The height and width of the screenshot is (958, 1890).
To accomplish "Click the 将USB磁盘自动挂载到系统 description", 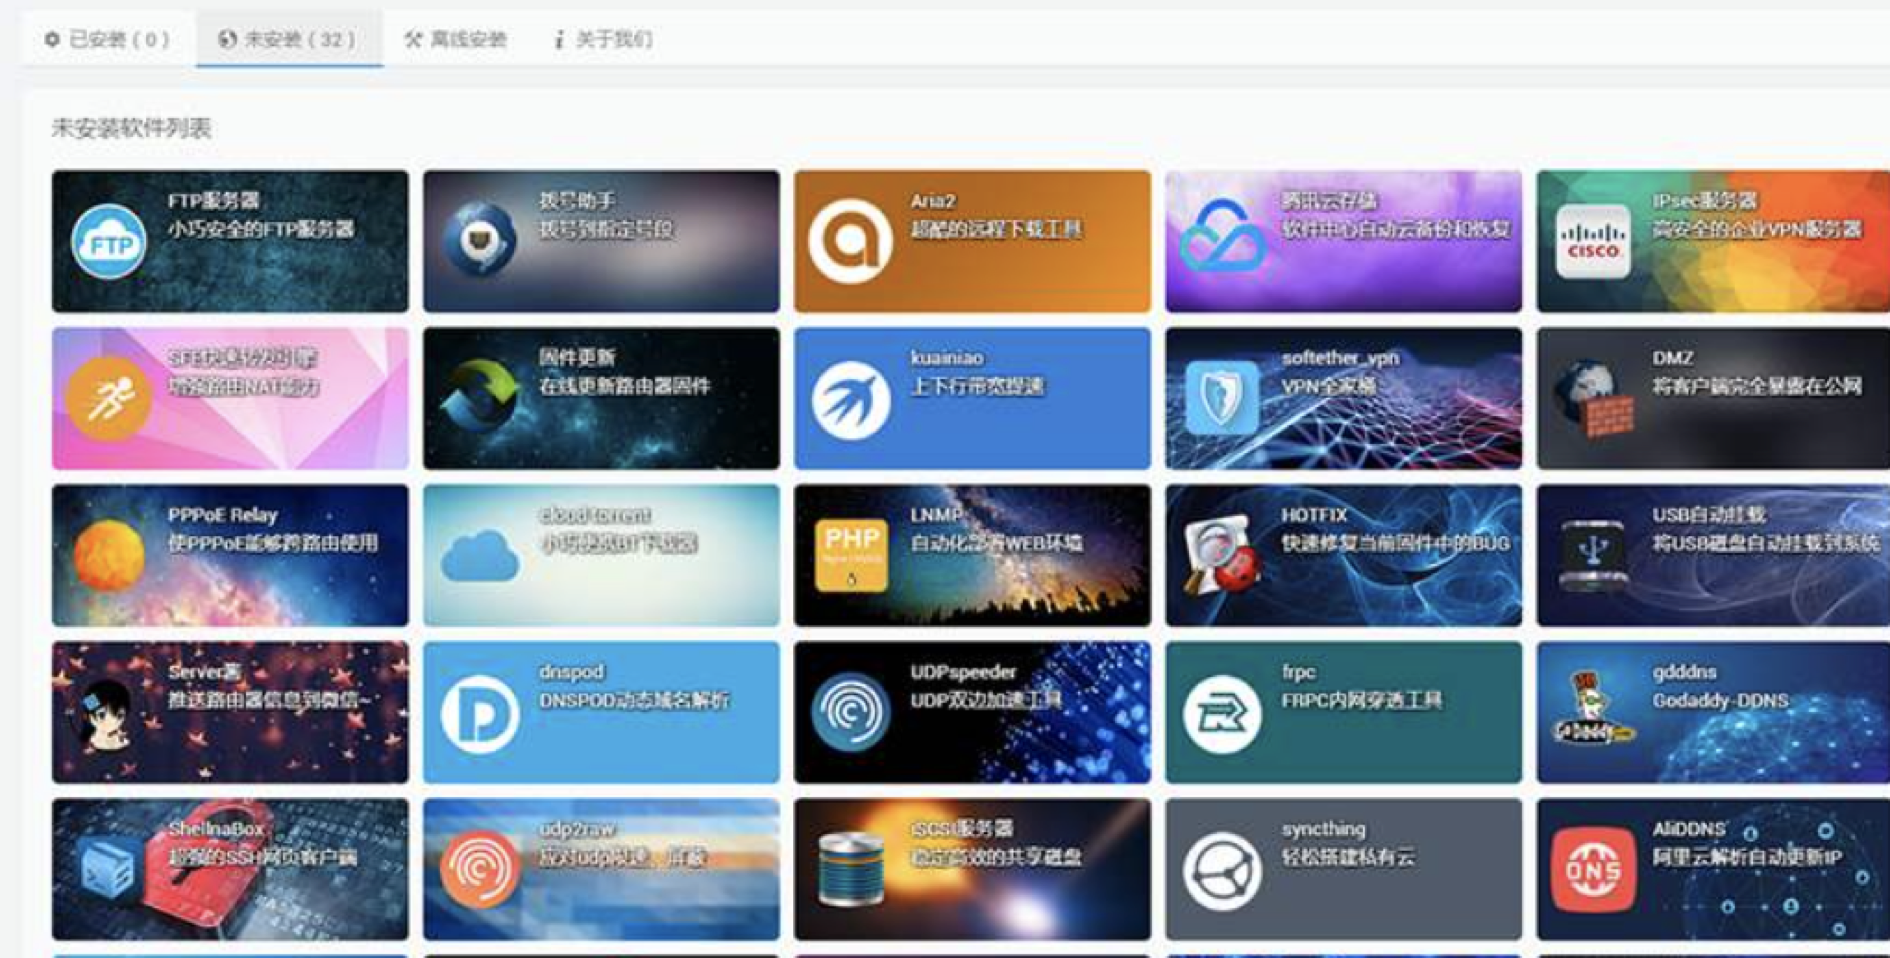I will point(1766,543).
